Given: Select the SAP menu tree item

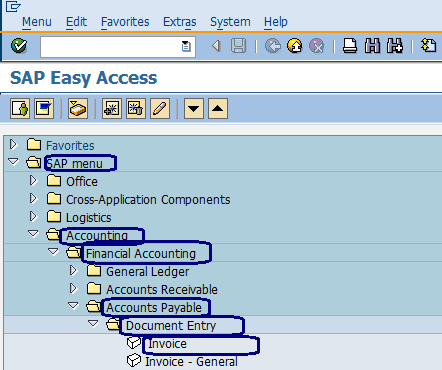Looking at the screenshot, I should (x=74, y=163).
